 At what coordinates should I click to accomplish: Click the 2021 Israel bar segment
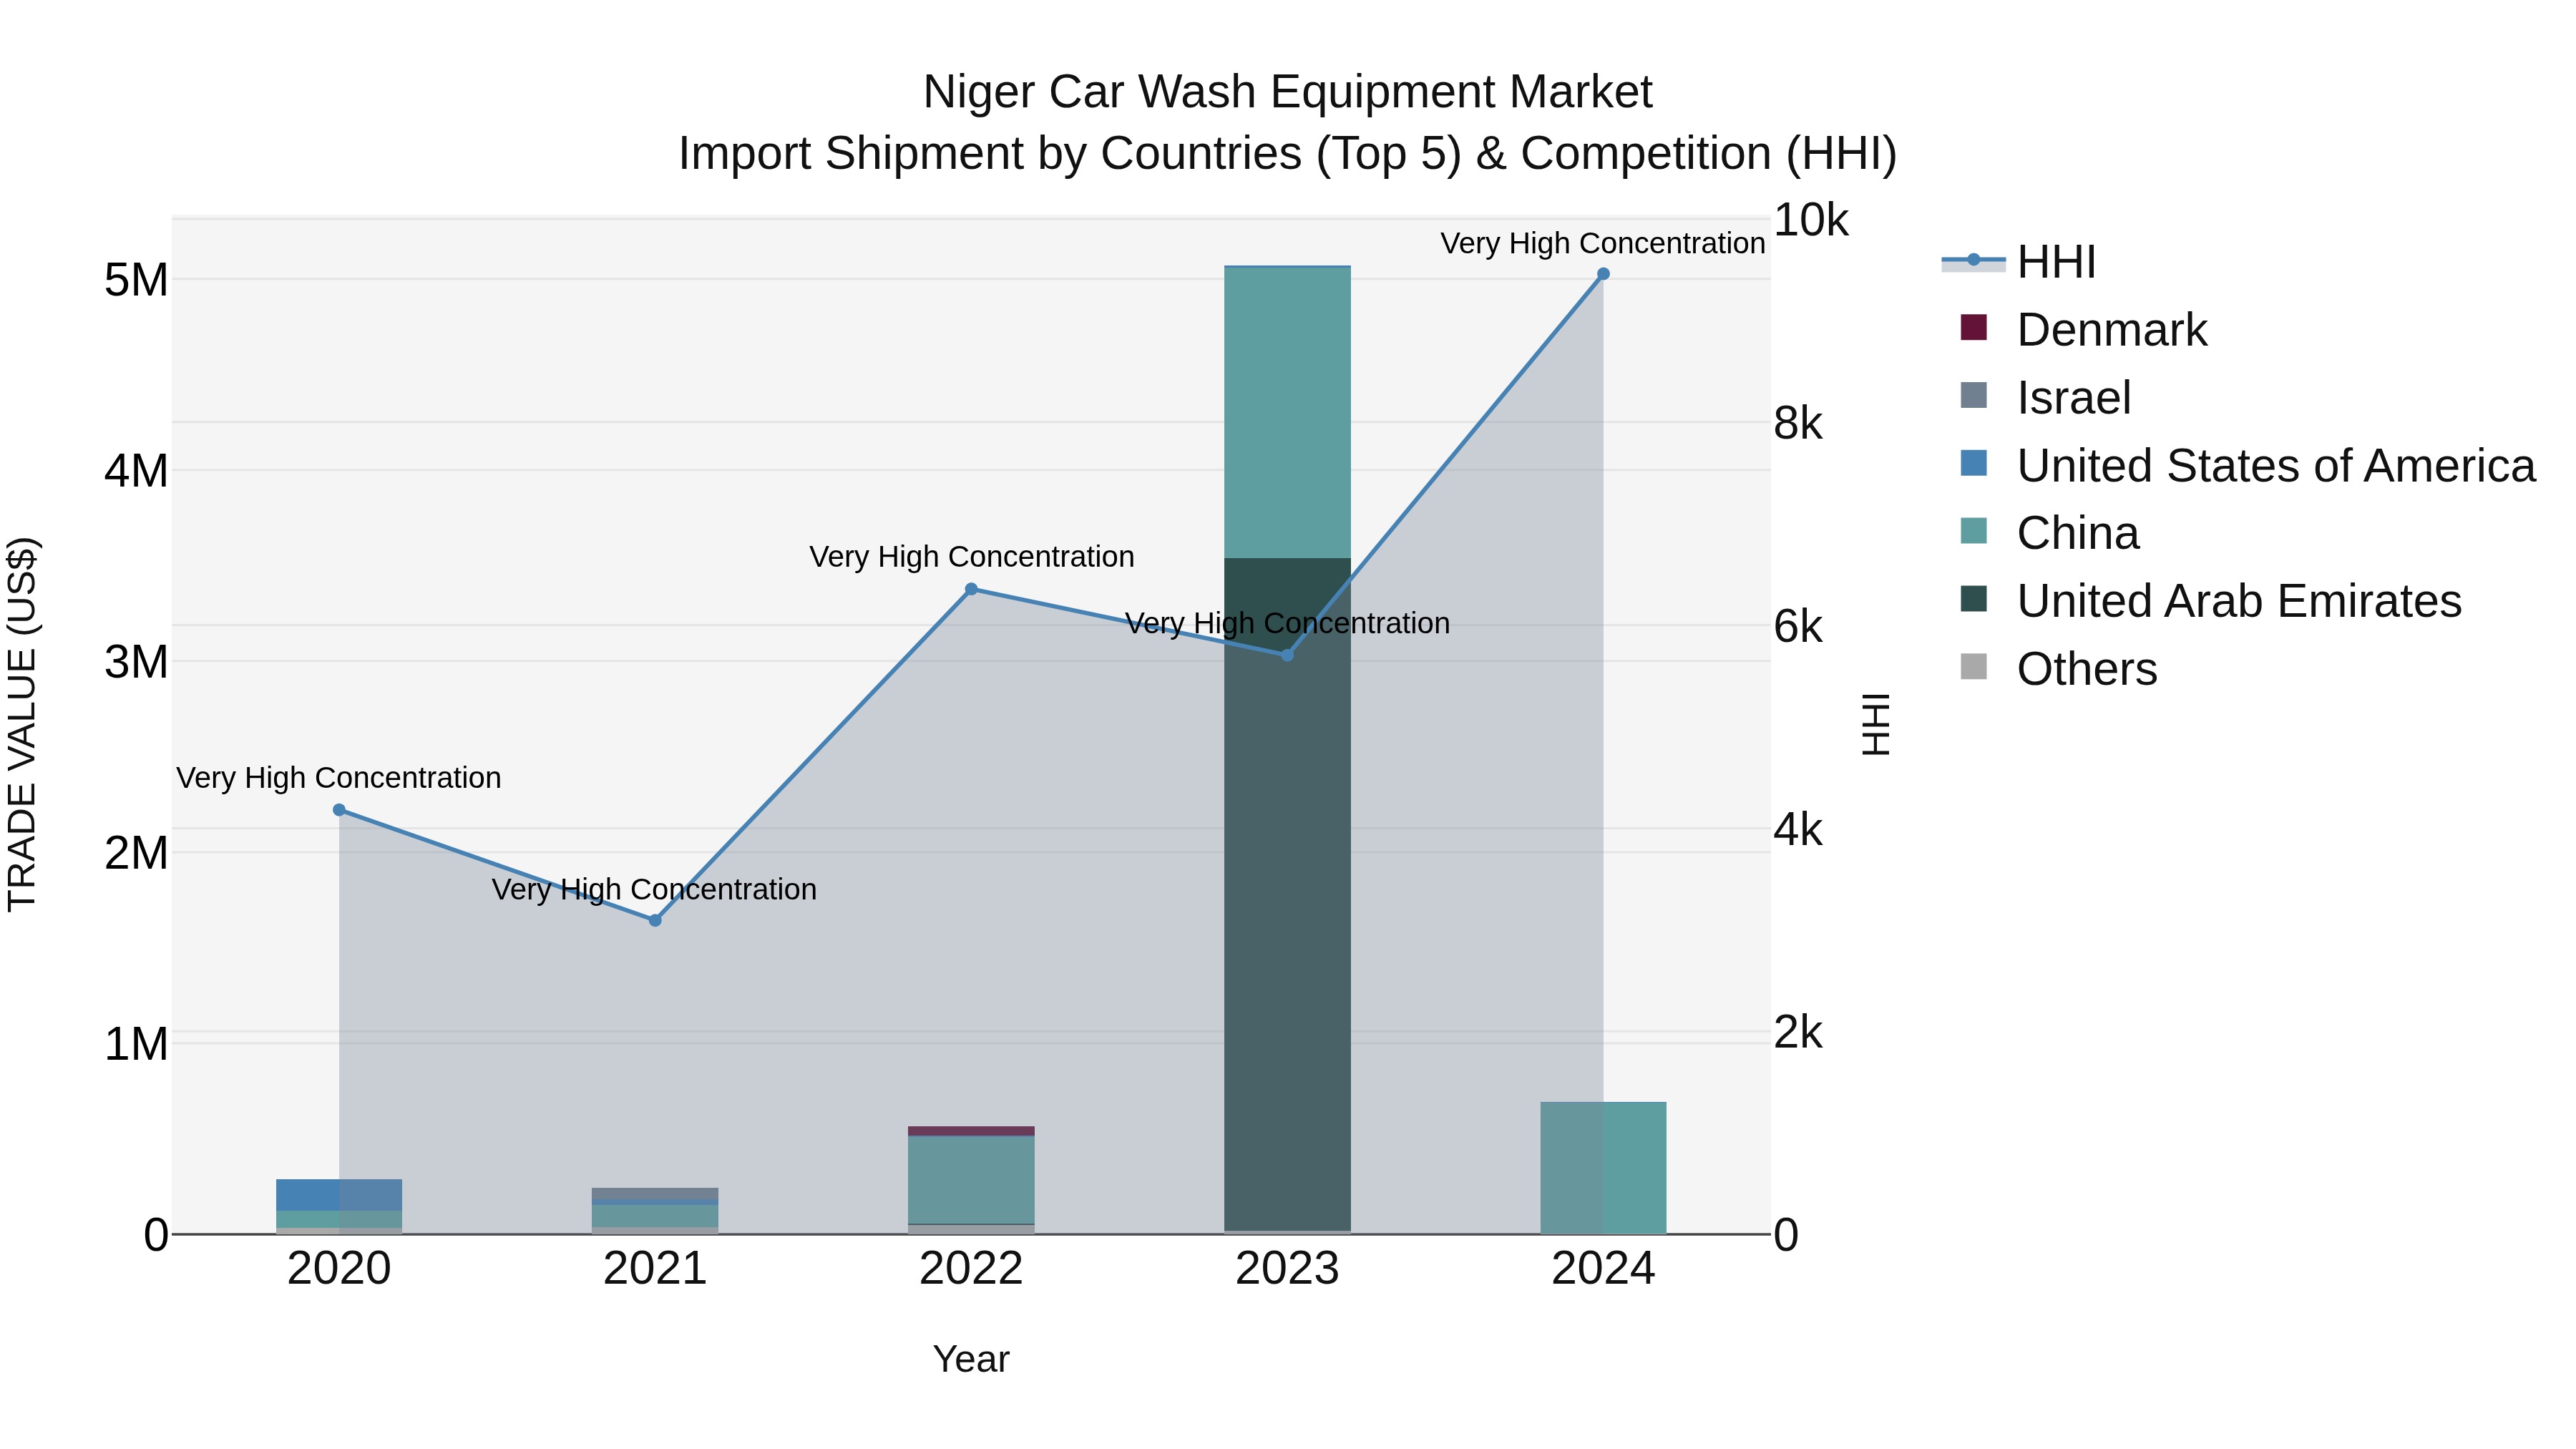pos(655,1194)
